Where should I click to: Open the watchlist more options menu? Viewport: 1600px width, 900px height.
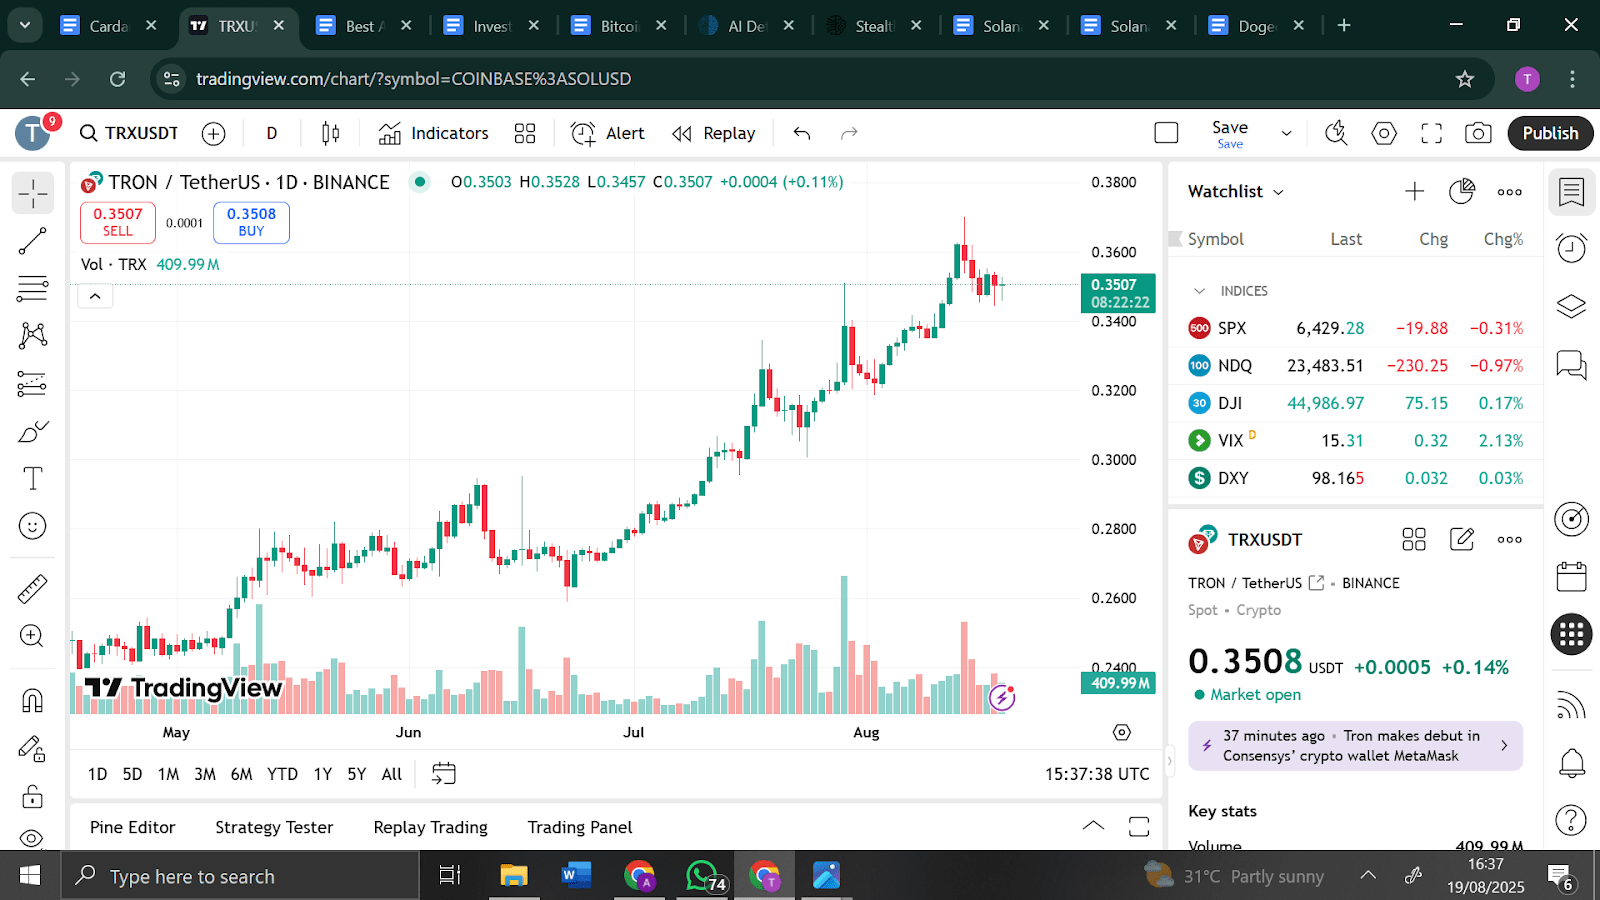point(1510,191)
